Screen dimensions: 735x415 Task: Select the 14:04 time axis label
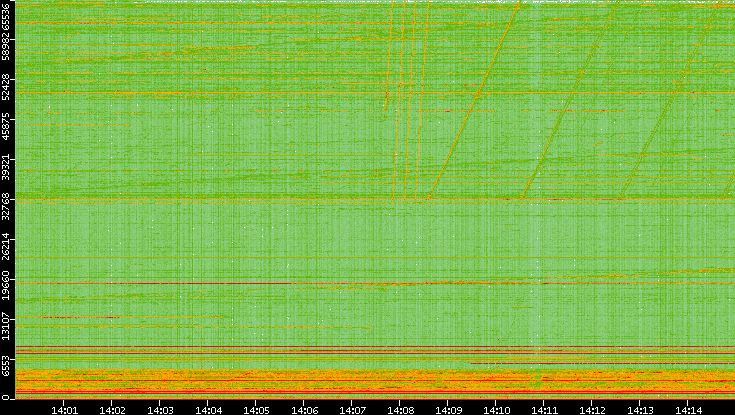click(208, 410)
